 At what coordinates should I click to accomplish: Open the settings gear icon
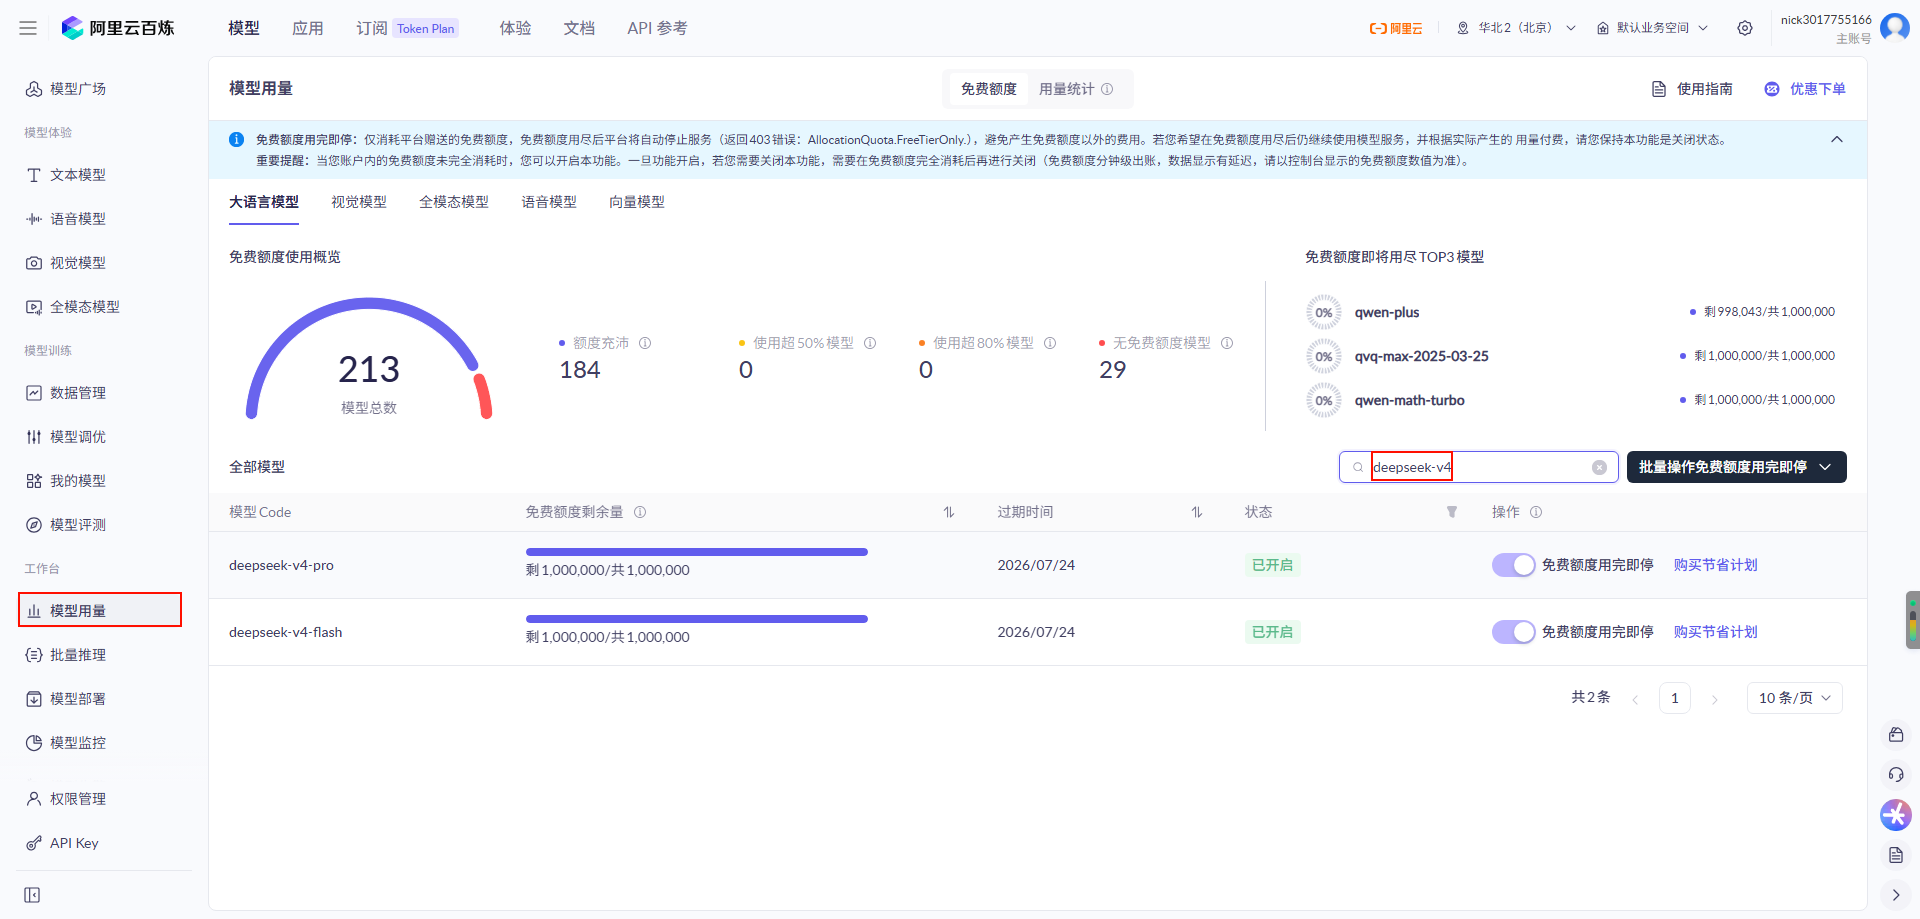[1745, 28]
